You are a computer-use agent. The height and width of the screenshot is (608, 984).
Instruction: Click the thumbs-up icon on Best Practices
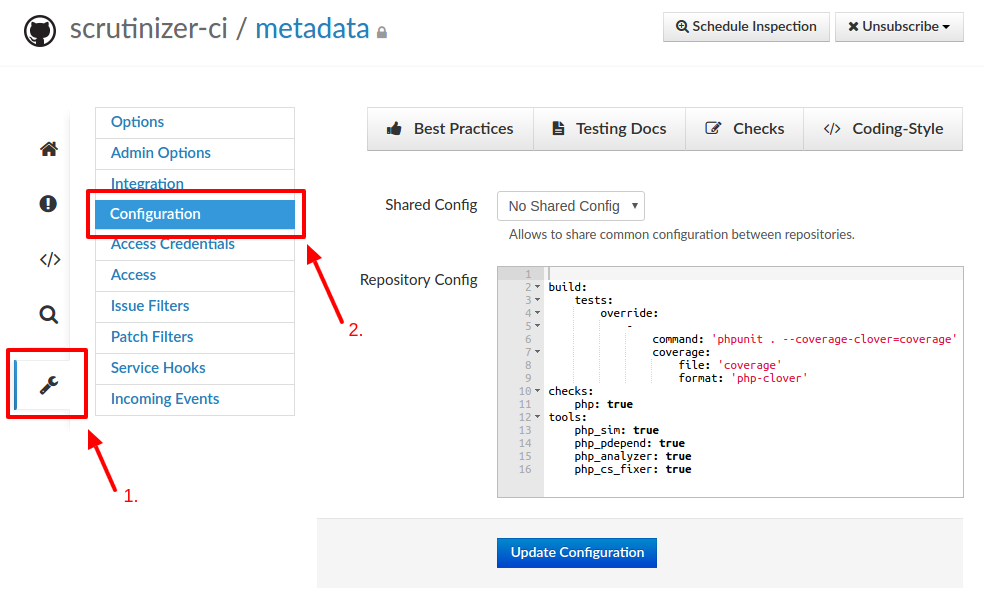(394, 129)
